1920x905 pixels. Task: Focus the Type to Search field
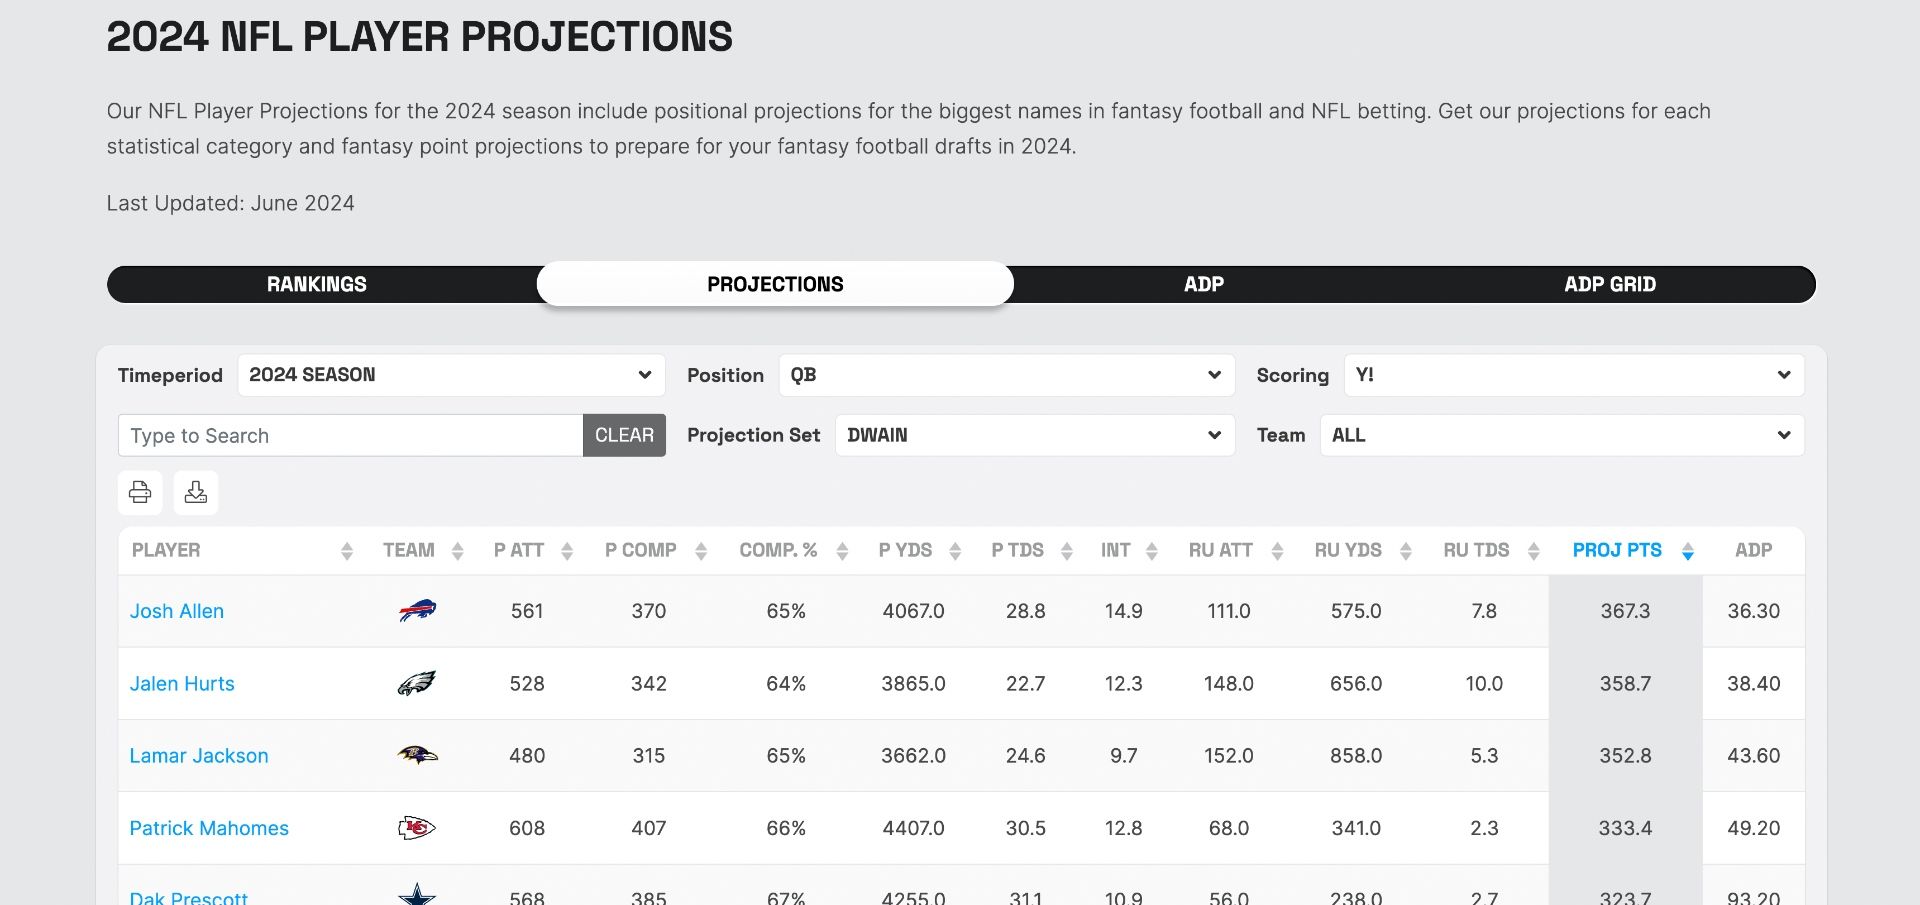[350, 436]
